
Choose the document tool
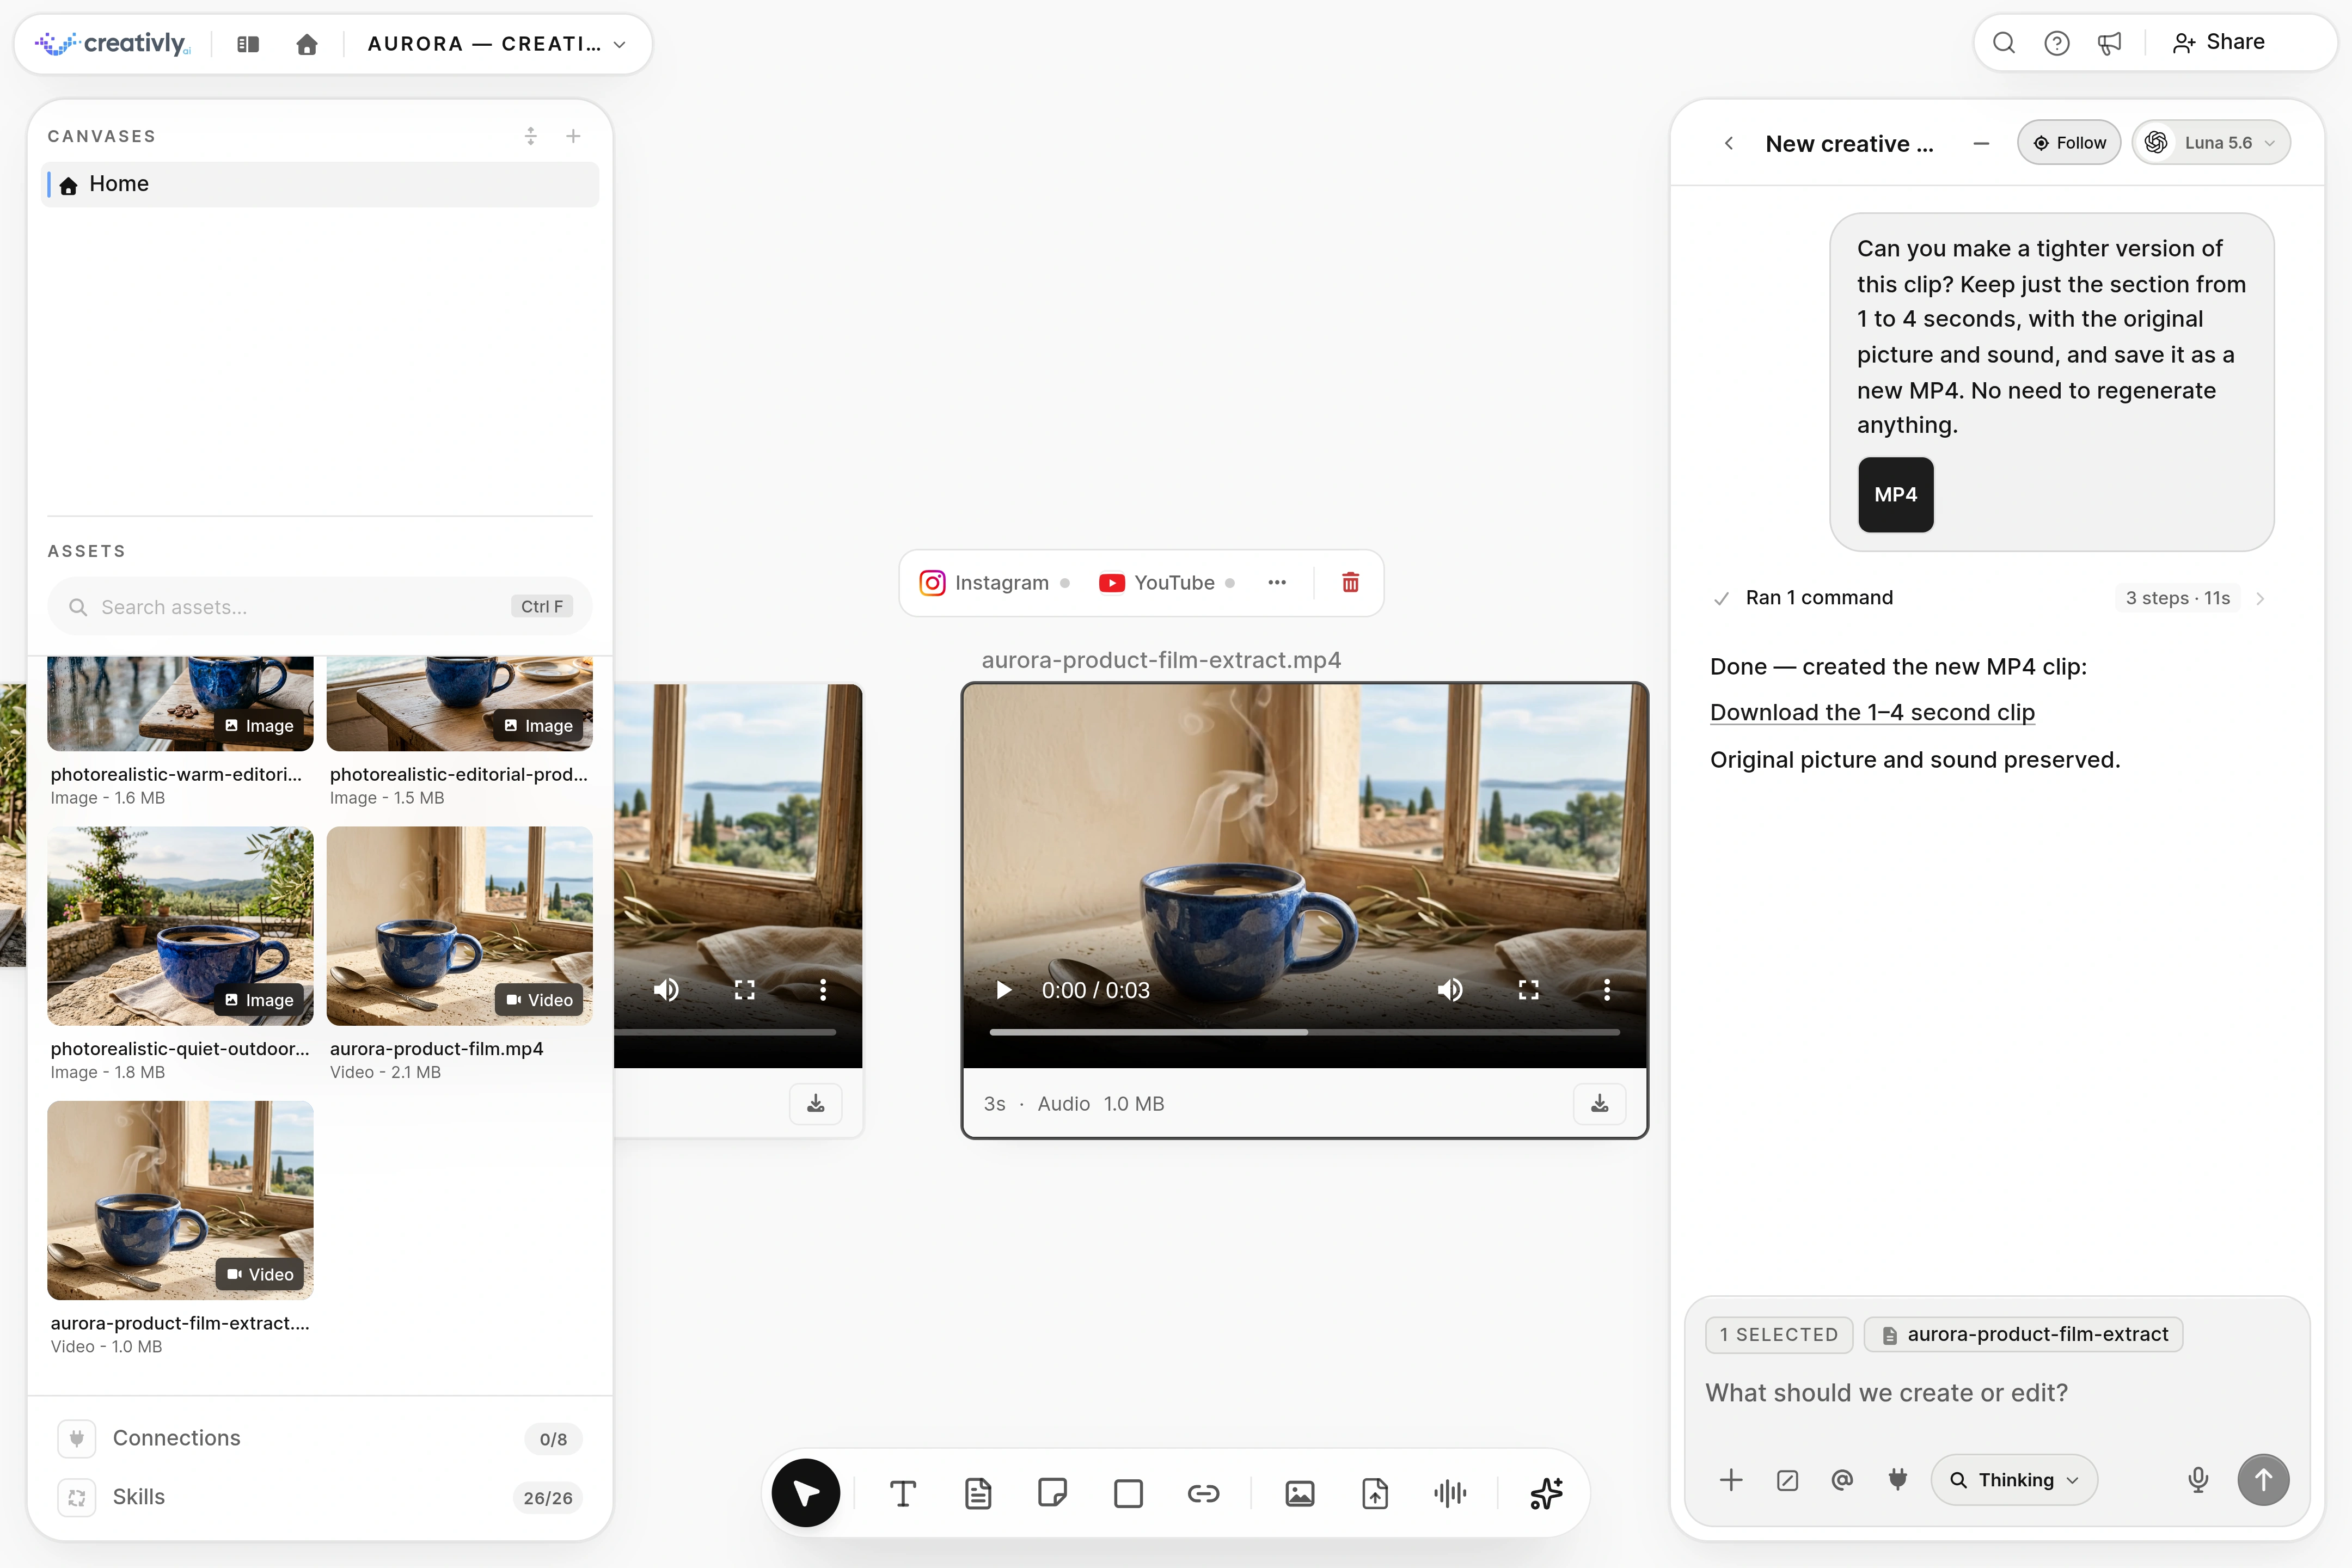point(977,1493)
